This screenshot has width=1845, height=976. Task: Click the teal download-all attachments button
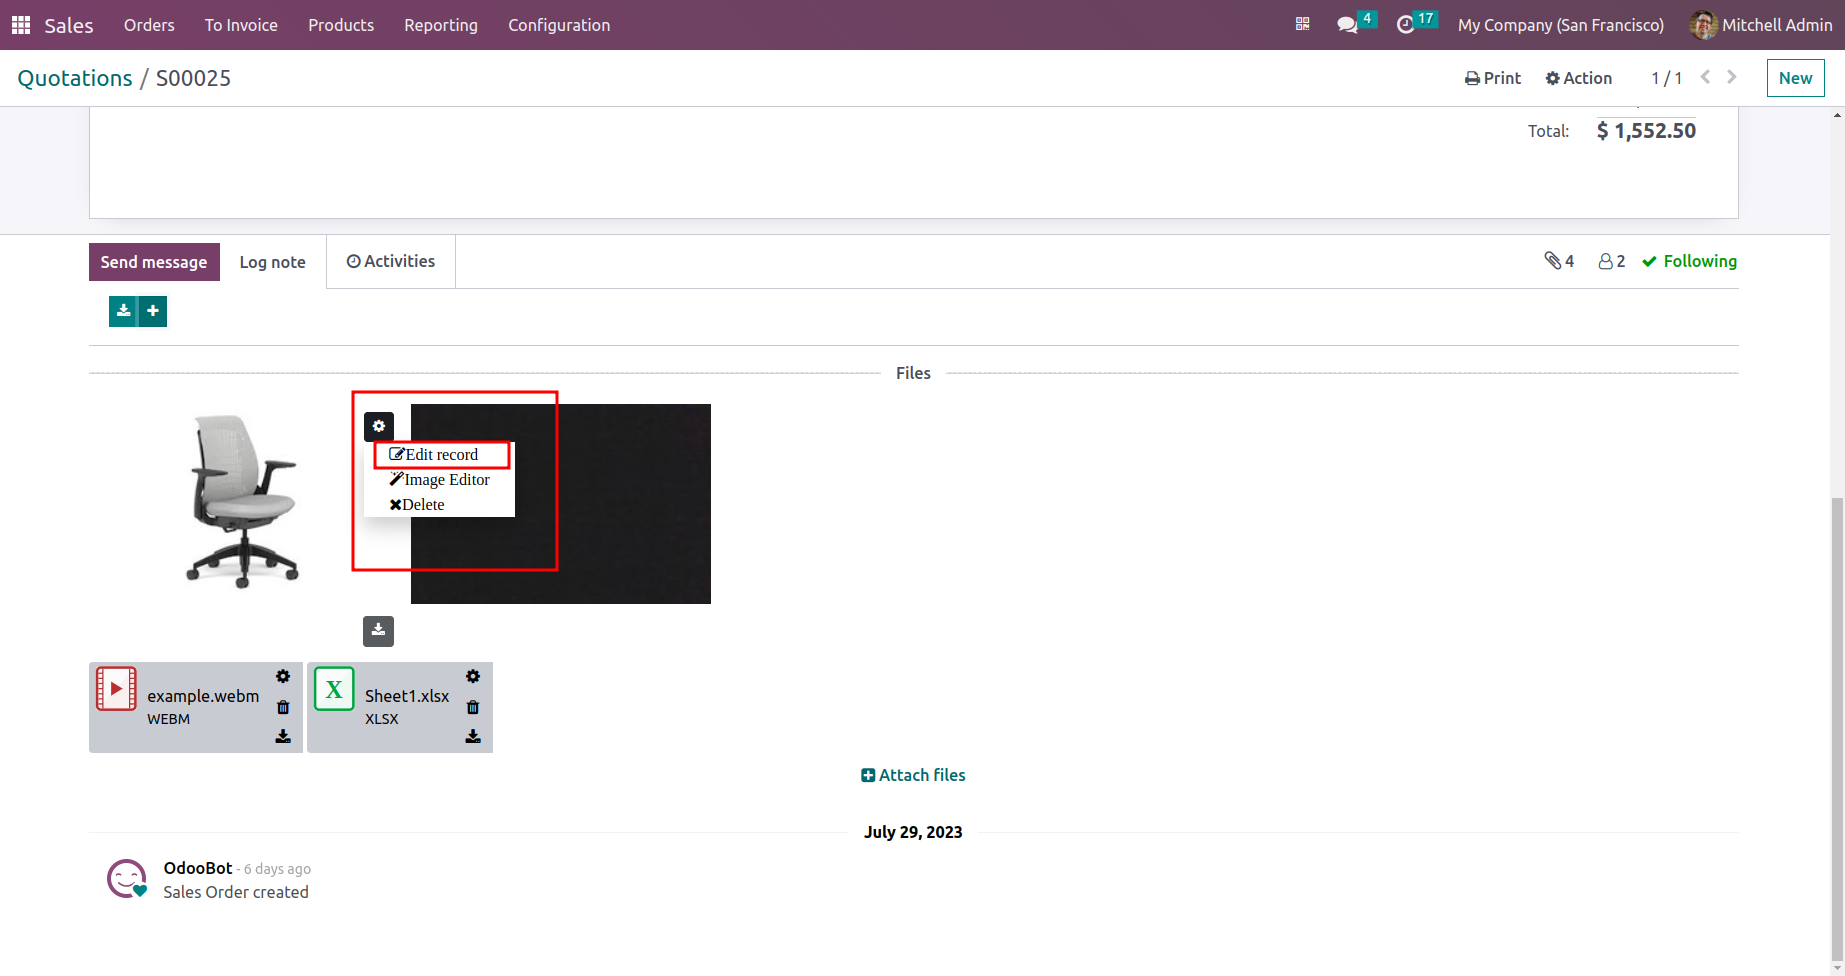[x=123, y=311]
